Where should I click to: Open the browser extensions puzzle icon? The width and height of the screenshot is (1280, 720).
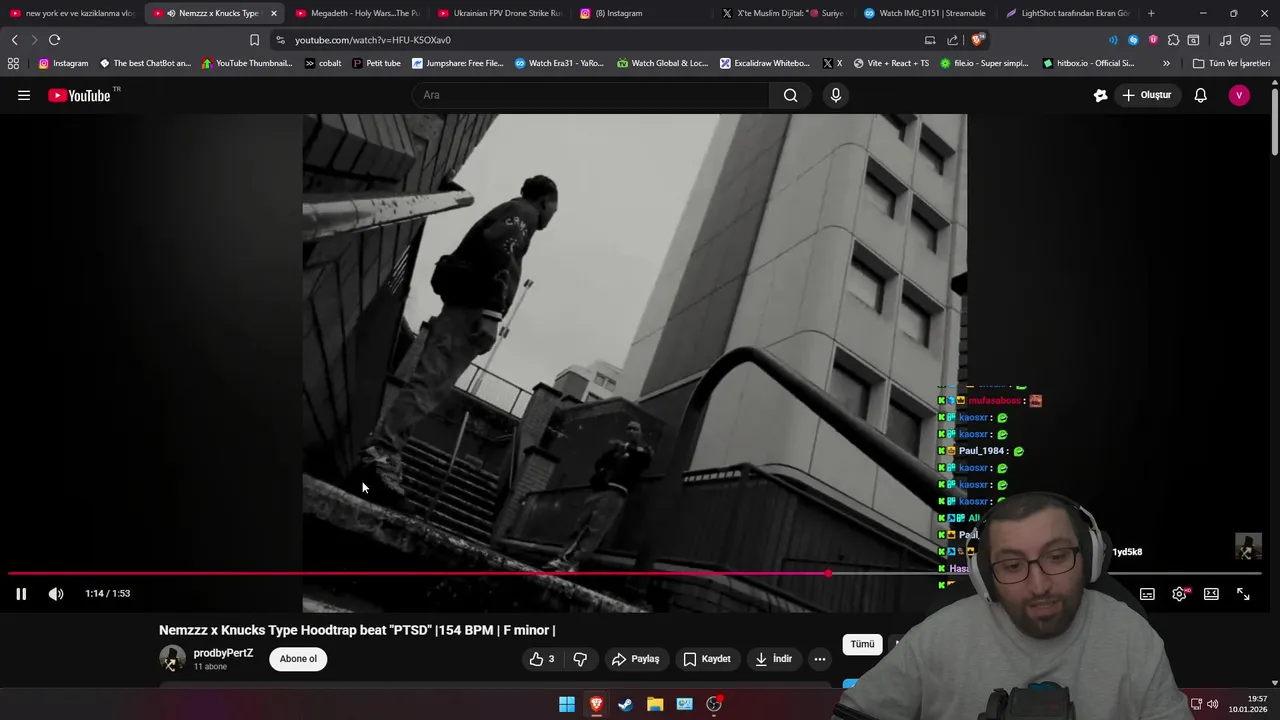pos(1173,40)
